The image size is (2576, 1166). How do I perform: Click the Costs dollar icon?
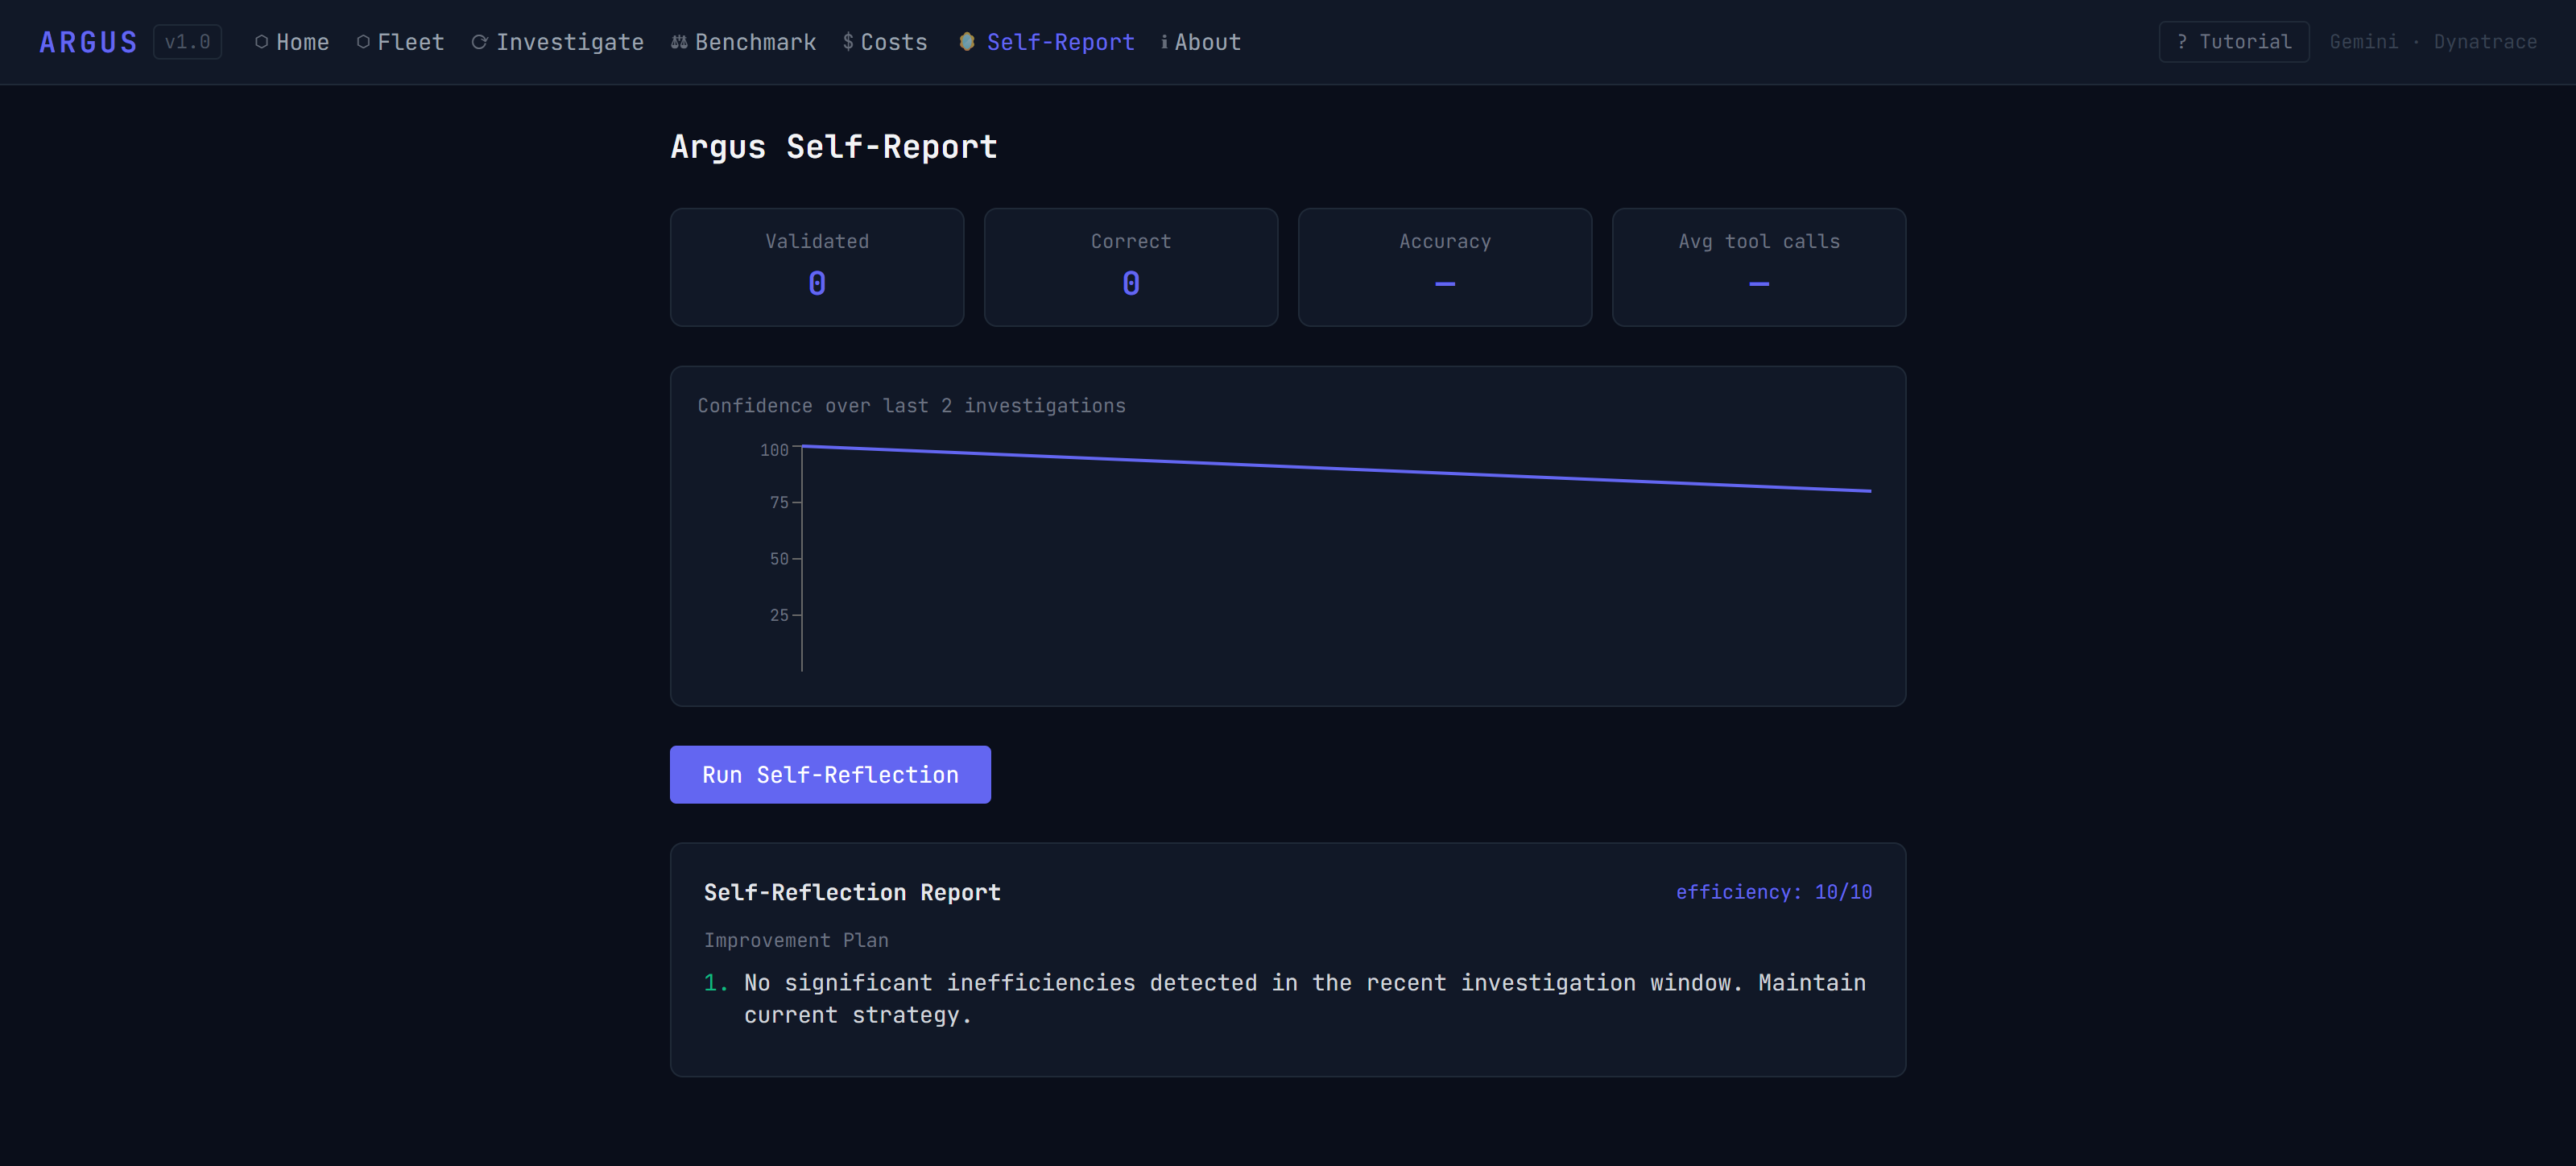pos(848,42)
